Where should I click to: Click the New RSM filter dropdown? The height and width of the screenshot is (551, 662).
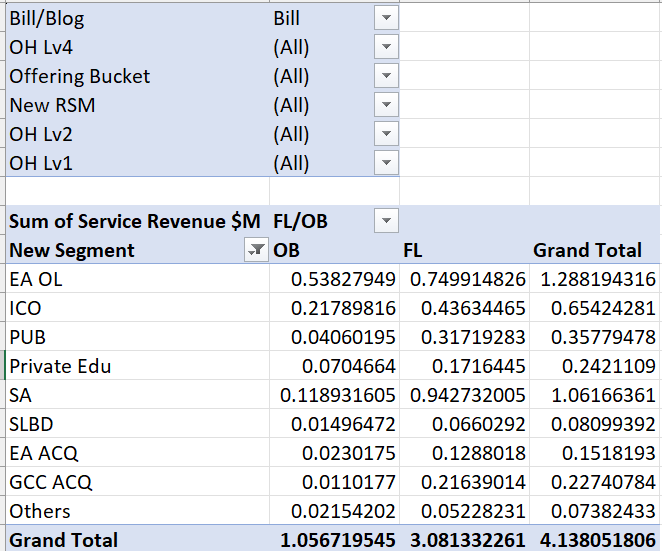(x=386, y=105)
